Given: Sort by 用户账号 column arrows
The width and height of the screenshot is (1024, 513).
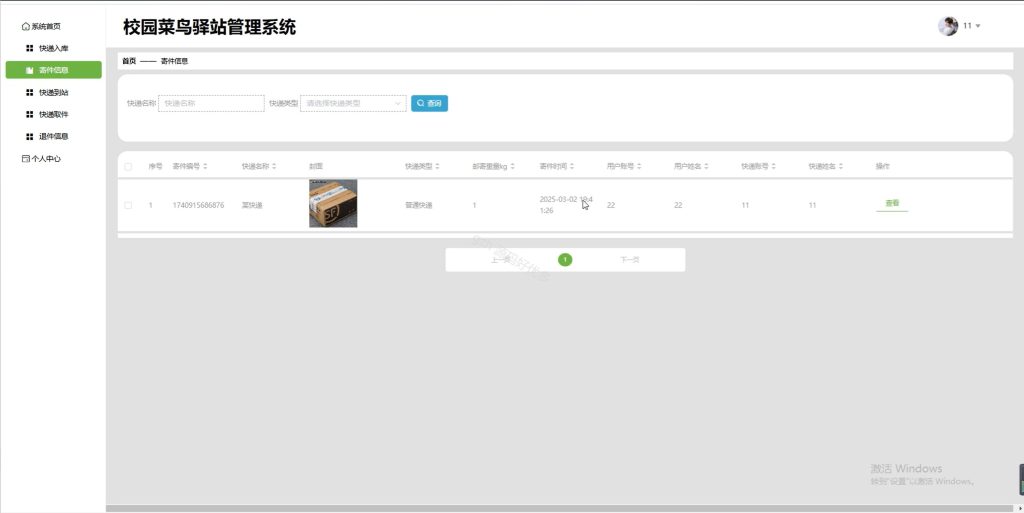Looking at the screenshot, I should 639,166.
